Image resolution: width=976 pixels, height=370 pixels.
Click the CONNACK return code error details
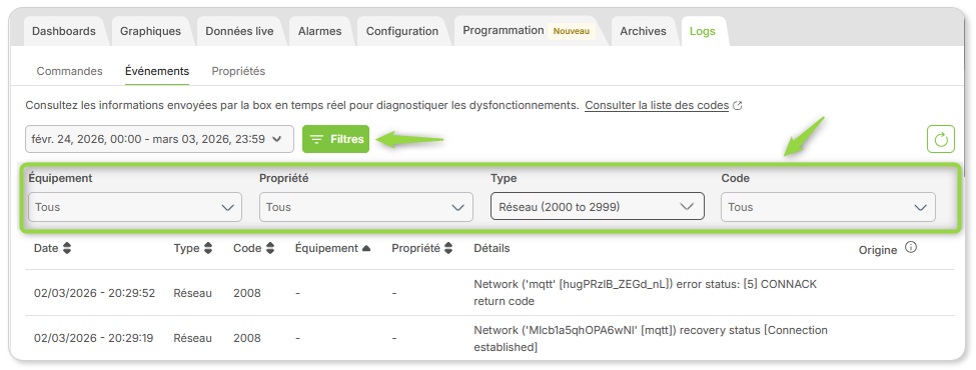click(x=645, y=293)
